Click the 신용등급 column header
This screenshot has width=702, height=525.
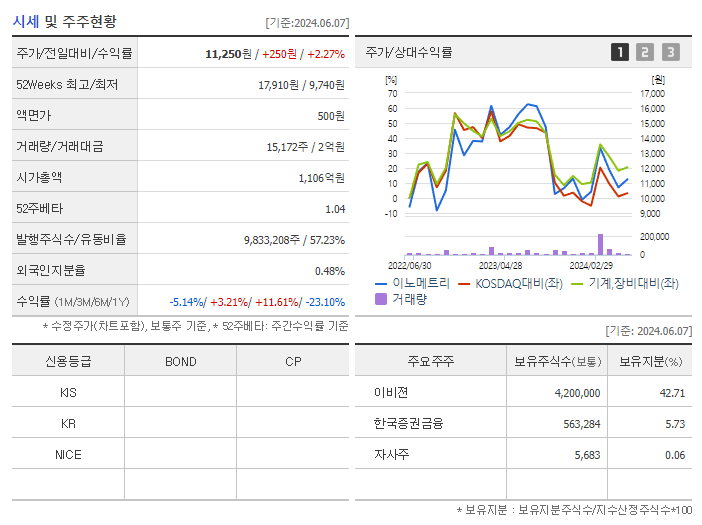click(x=68, y=361)
